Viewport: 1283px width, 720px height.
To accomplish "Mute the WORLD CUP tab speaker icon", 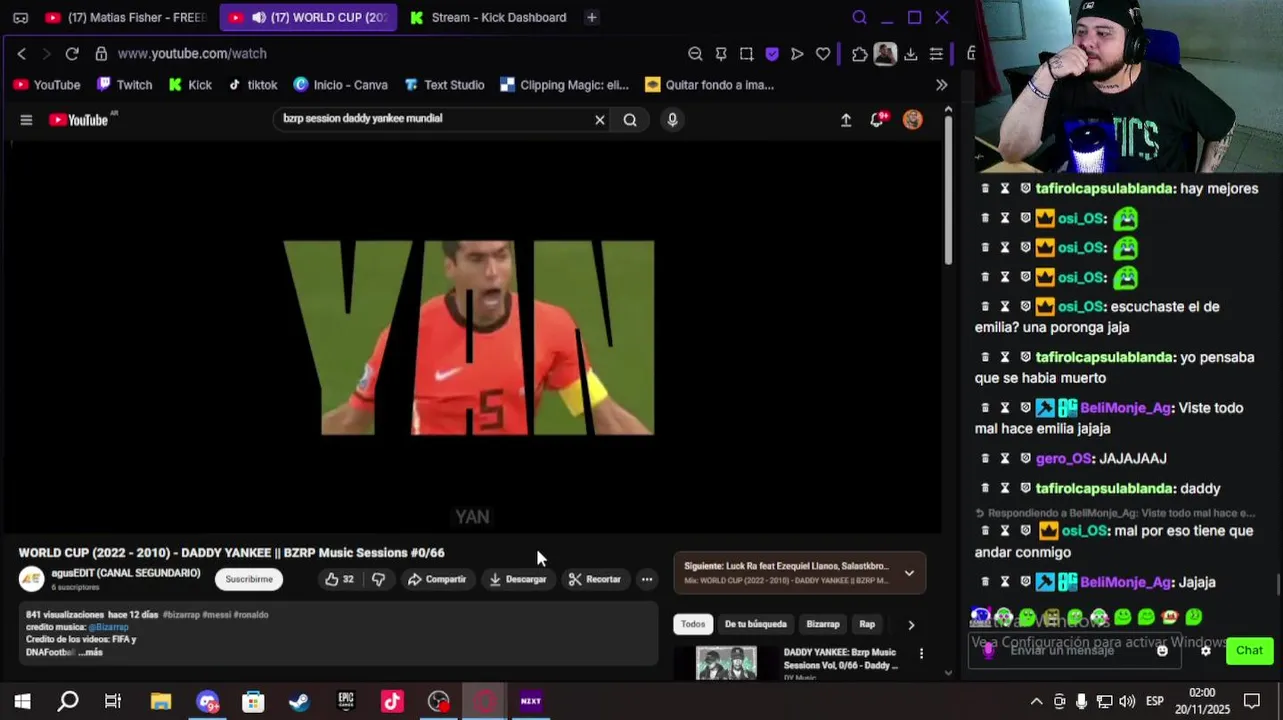I will [x=259, y=17].
